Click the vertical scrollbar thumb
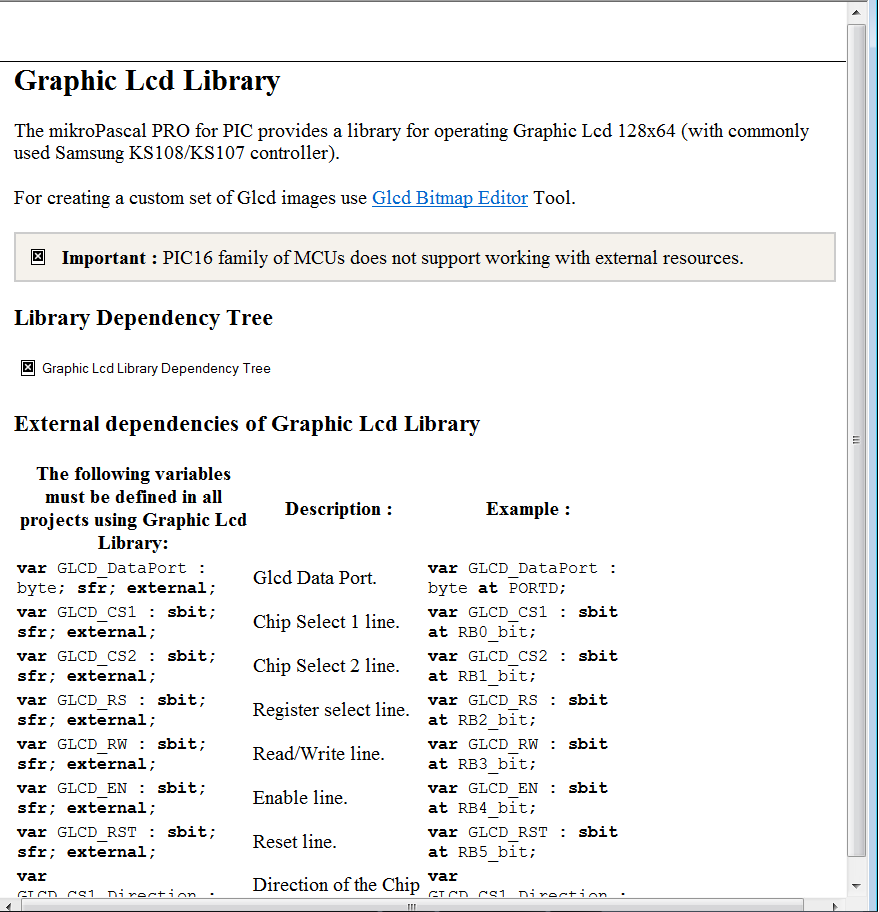This screenshot has width=879, height=912. pos(856,440)
